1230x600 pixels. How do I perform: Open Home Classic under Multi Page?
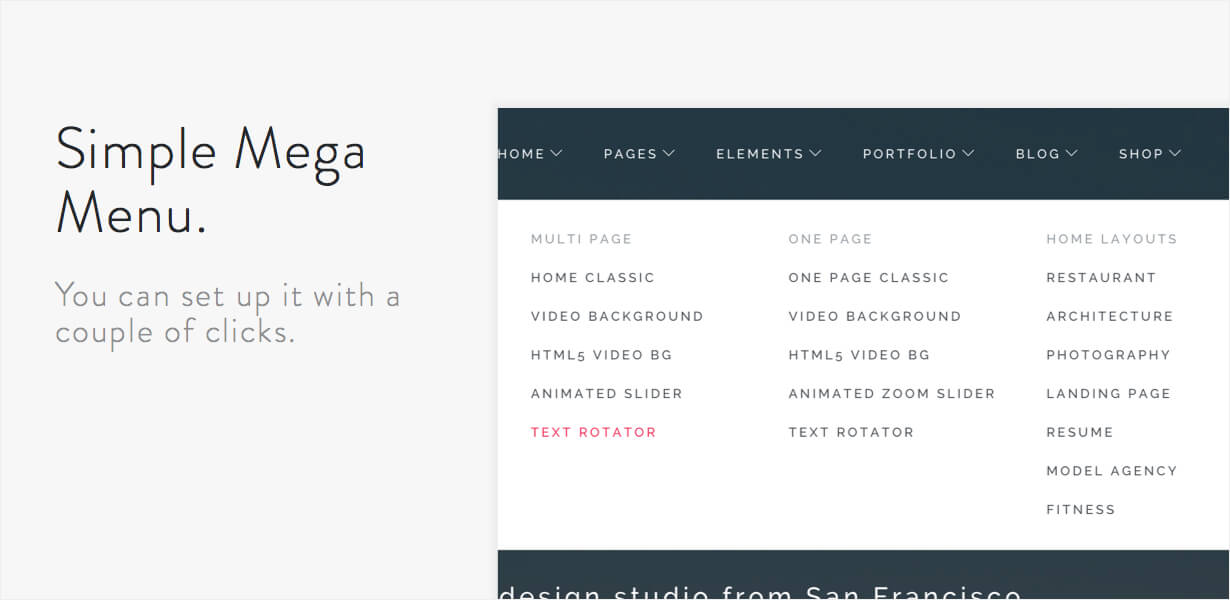(x=593, y=278)
